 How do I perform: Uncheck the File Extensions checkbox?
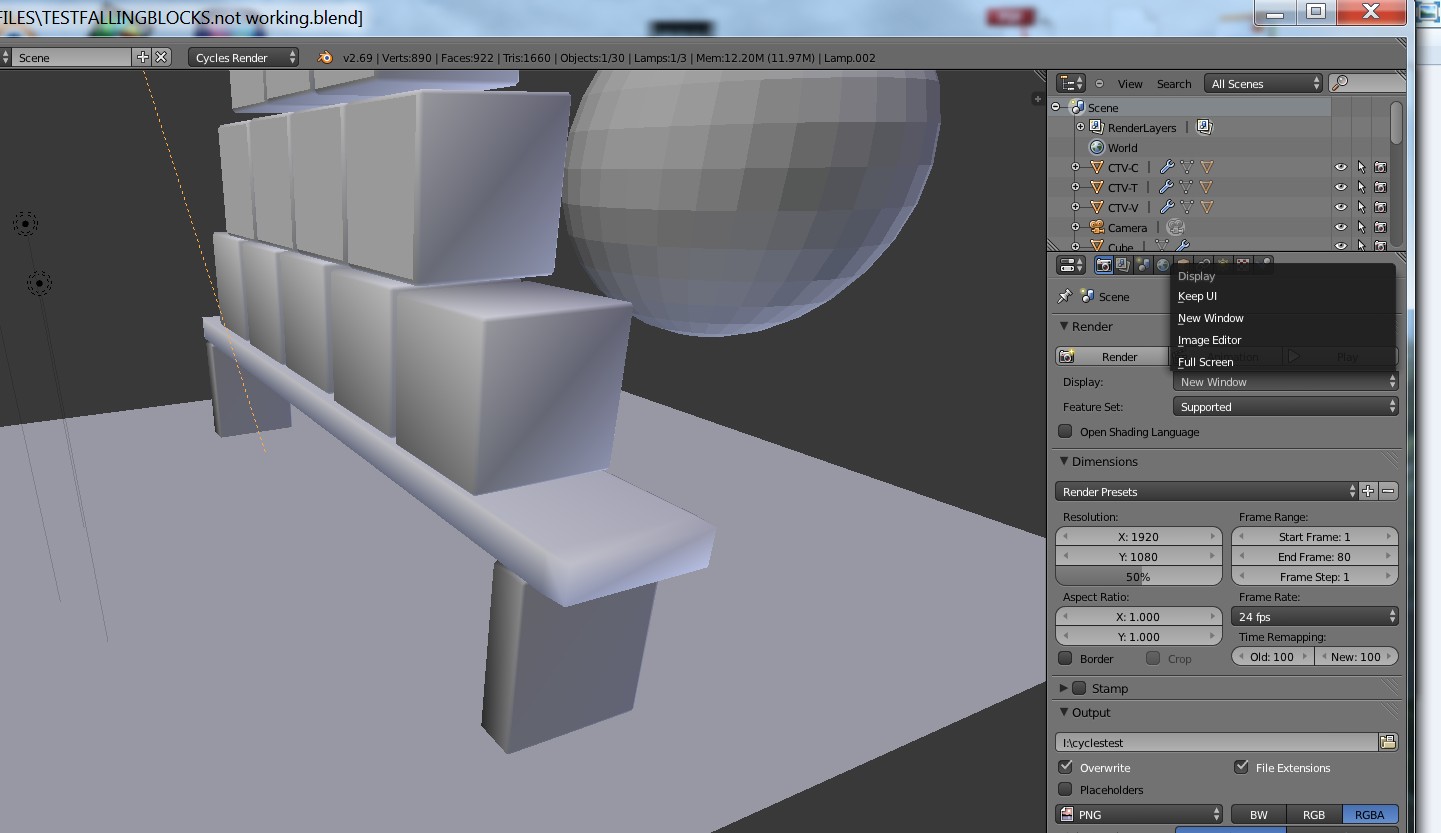[1241, 767]
